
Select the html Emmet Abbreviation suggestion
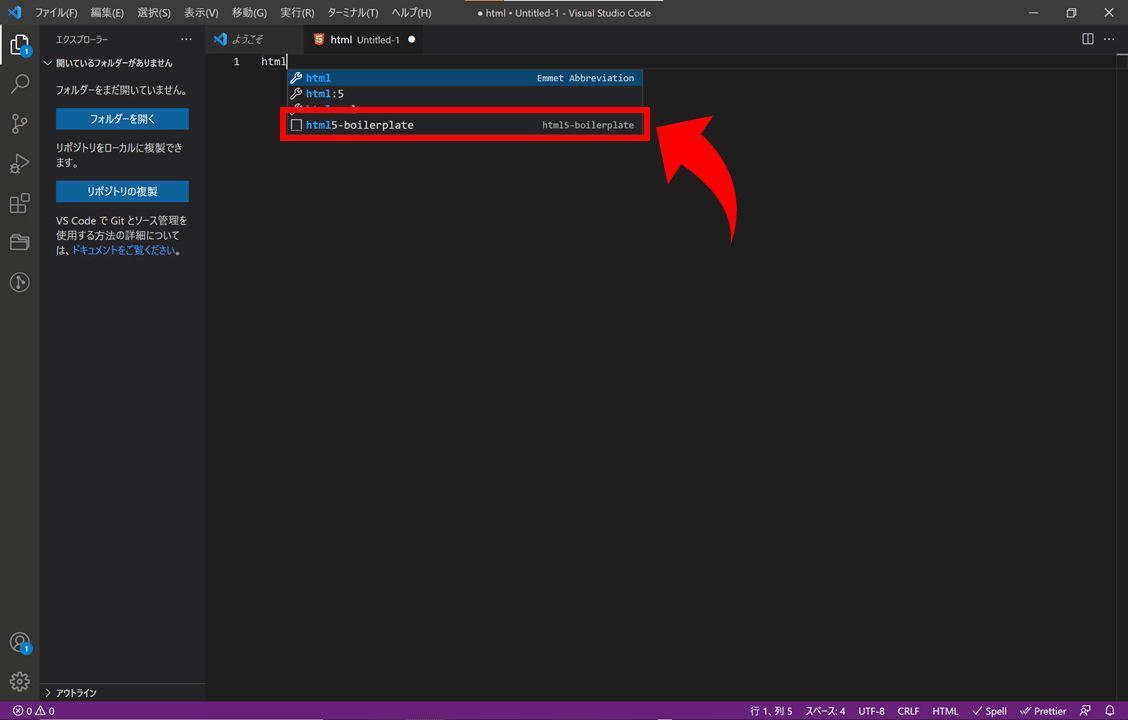point(465,78)
